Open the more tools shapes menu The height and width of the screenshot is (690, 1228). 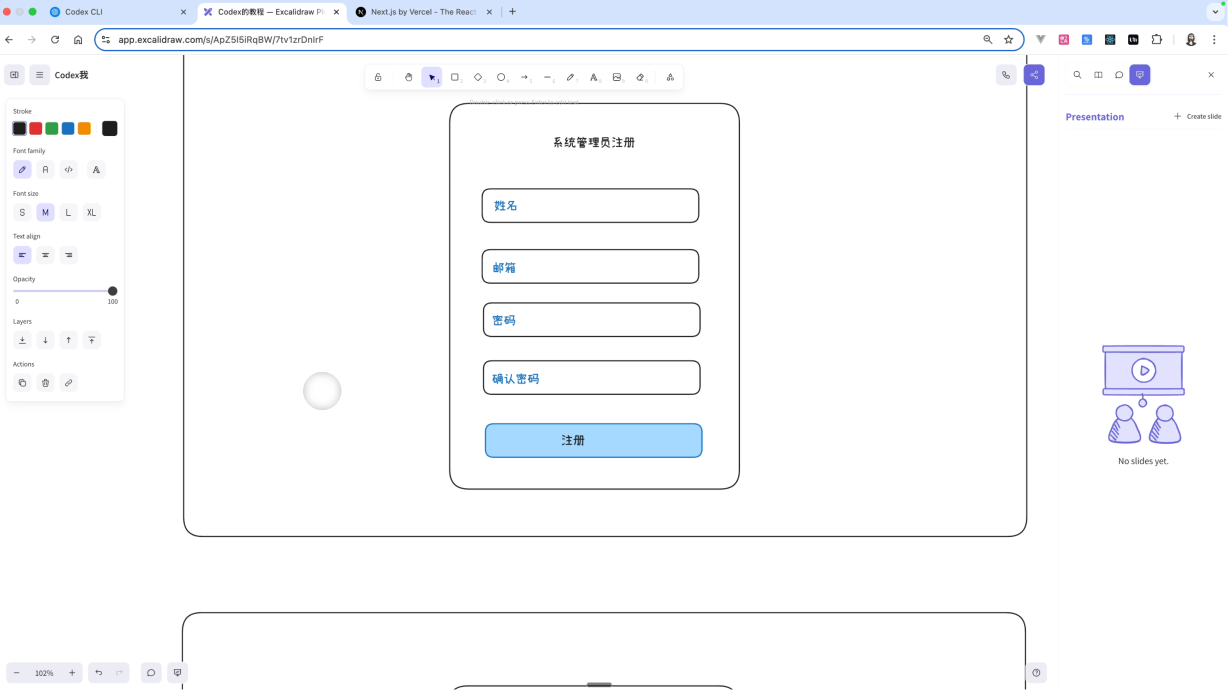click(x=670, y=77)
